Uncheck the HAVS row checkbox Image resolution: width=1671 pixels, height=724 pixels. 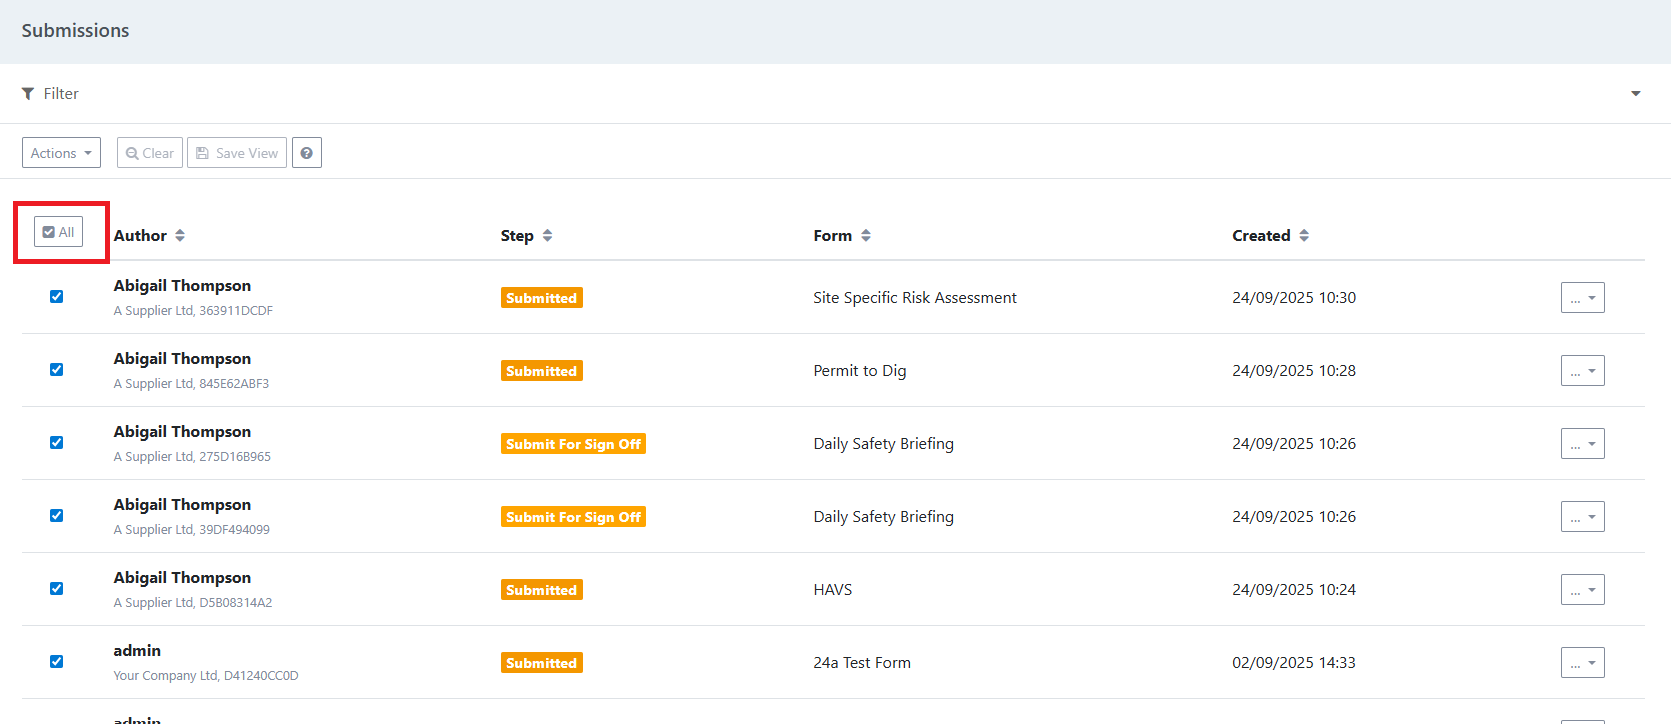coord(57,588)
